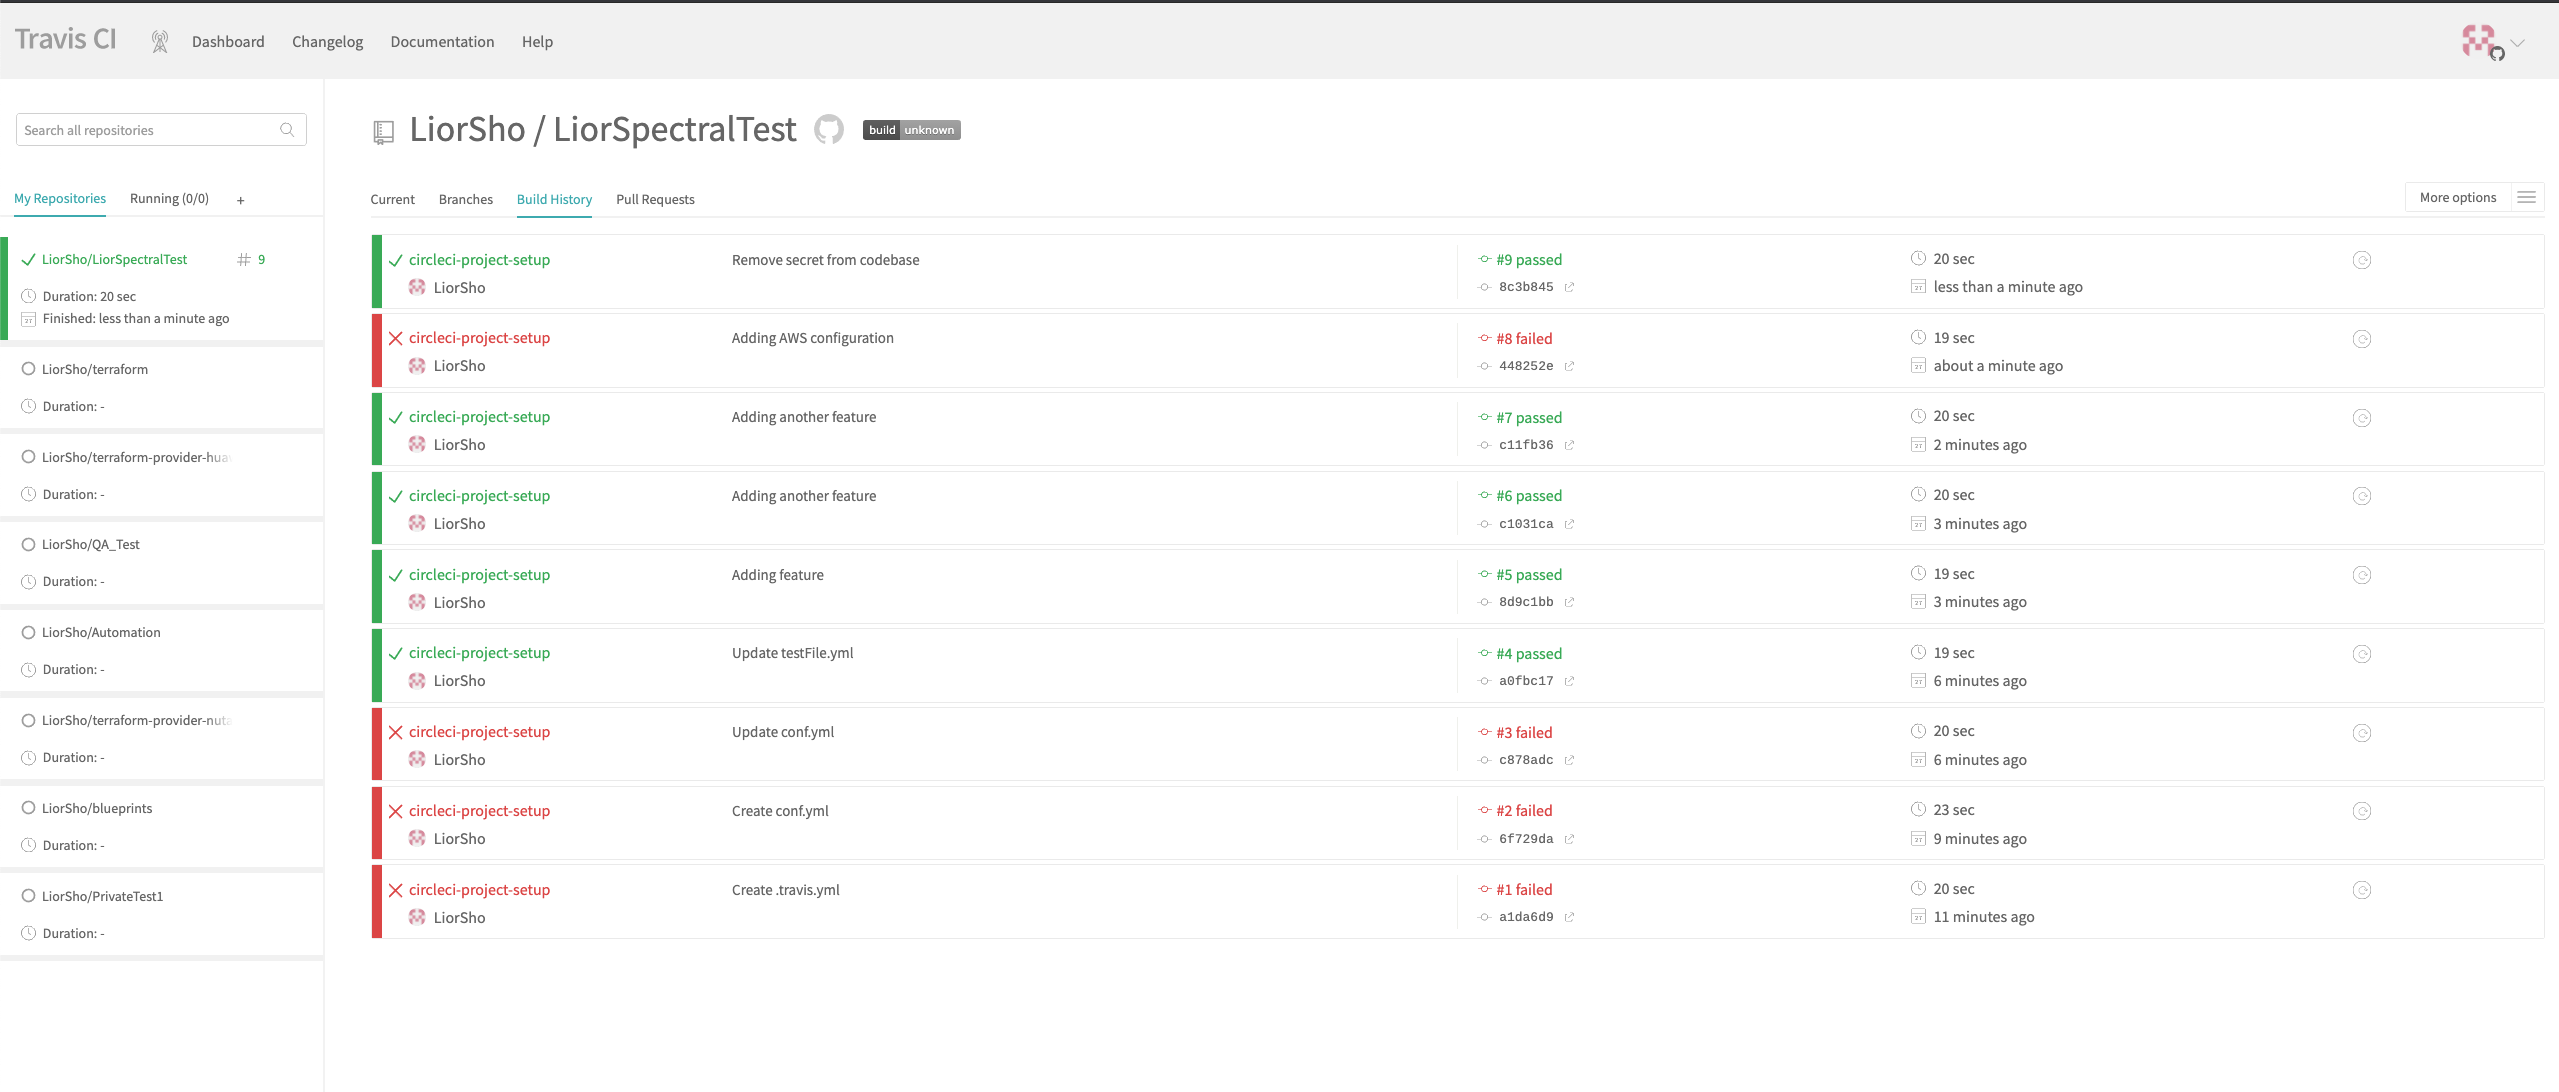Click commit hash 8c3b845
Screen dimensions: 2559x1092
1526,287
